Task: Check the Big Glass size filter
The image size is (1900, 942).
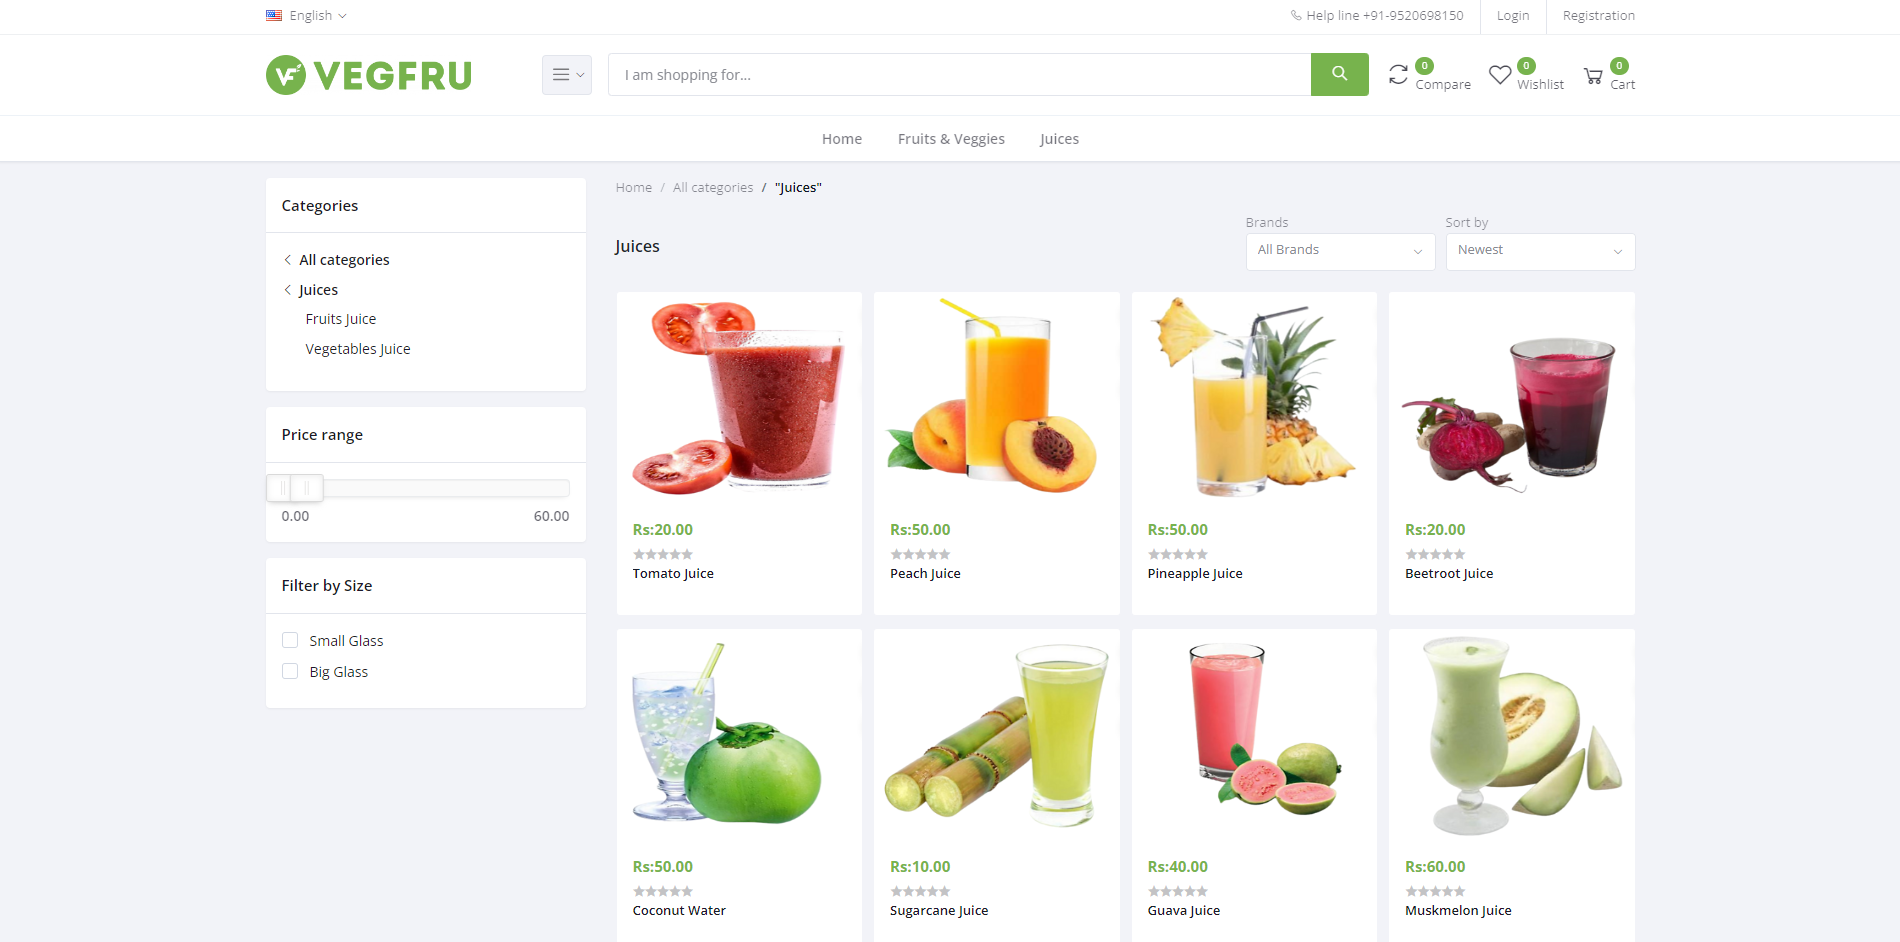Action: click(290, 671)
